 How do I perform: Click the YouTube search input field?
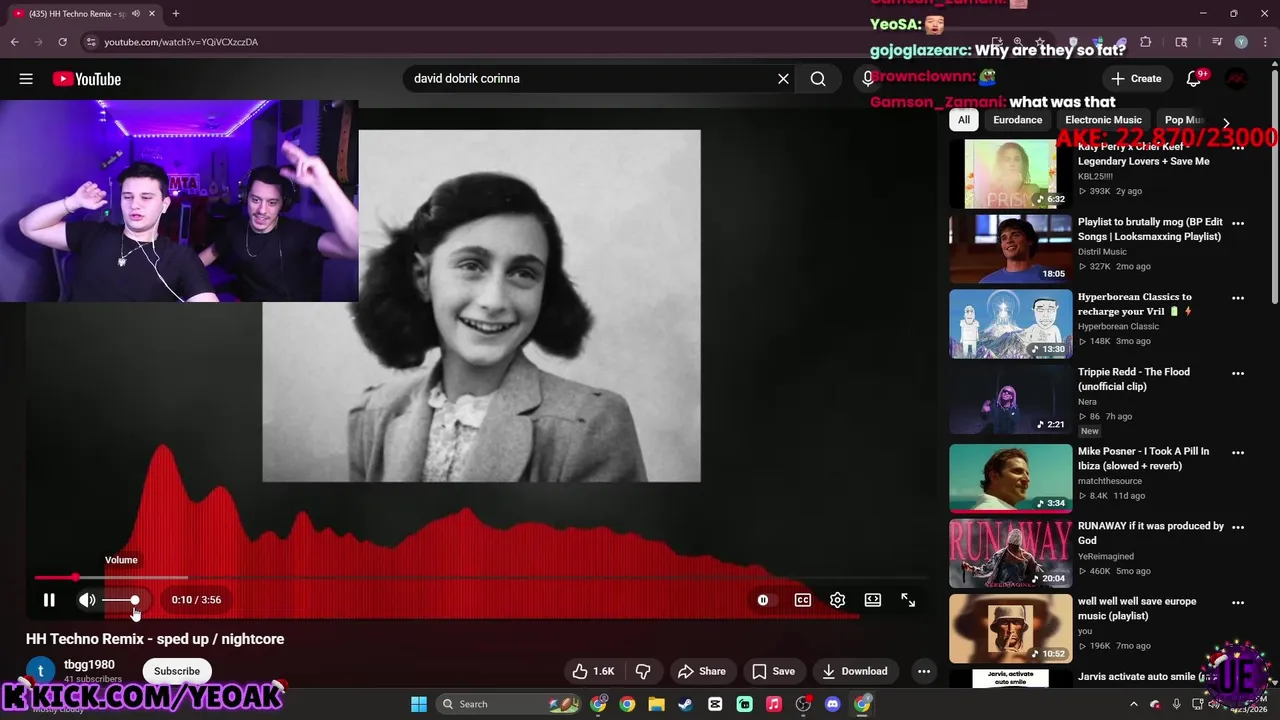click(590, 79)
